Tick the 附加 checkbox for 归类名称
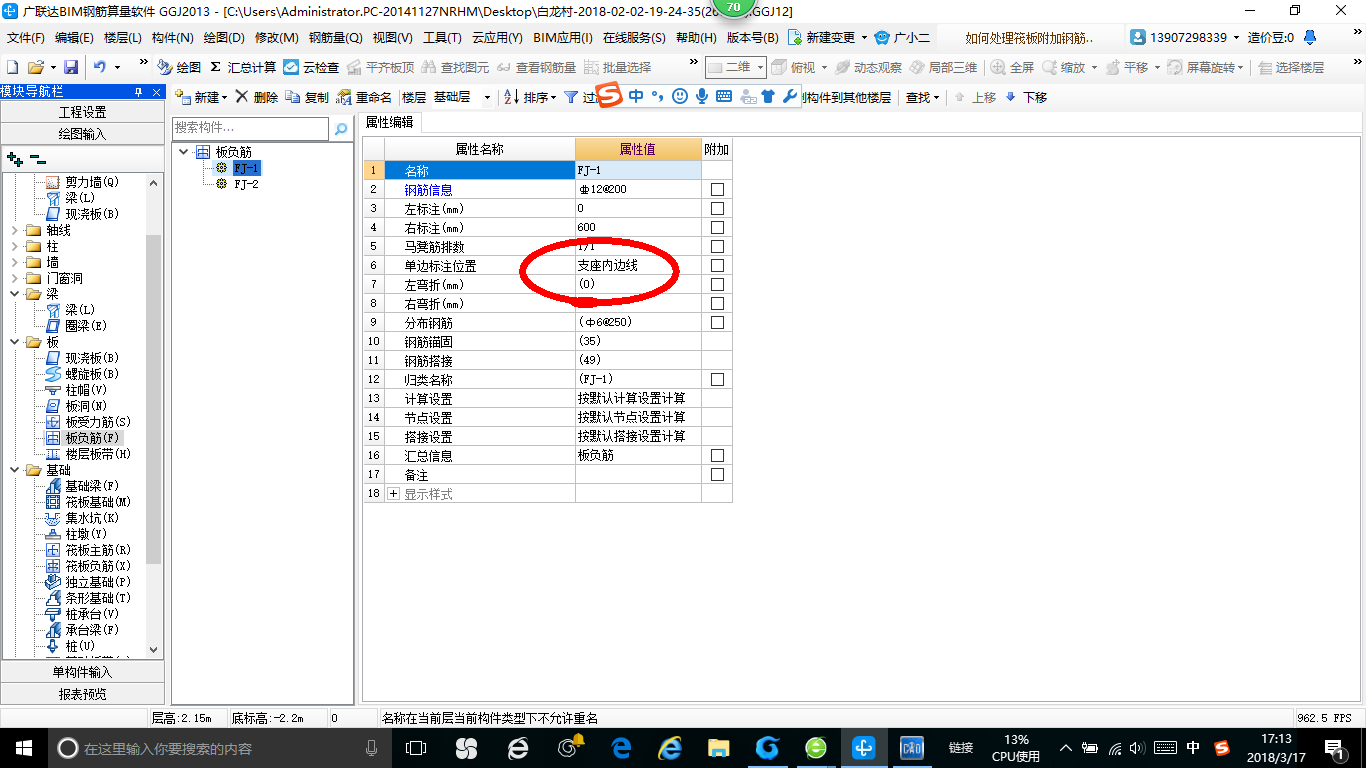The width and height of the screenshot is (1366, 768). [717, 380]
